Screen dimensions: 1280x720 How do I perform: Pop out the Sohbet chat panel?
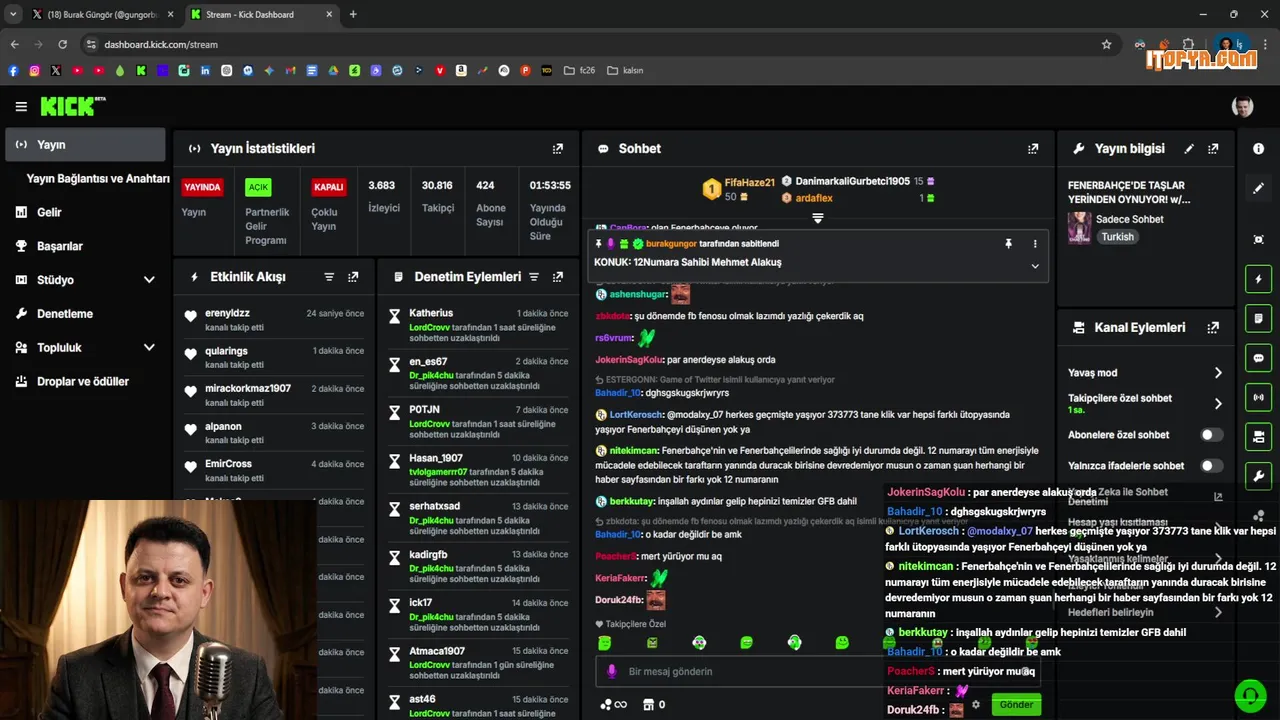point(1033,149)
